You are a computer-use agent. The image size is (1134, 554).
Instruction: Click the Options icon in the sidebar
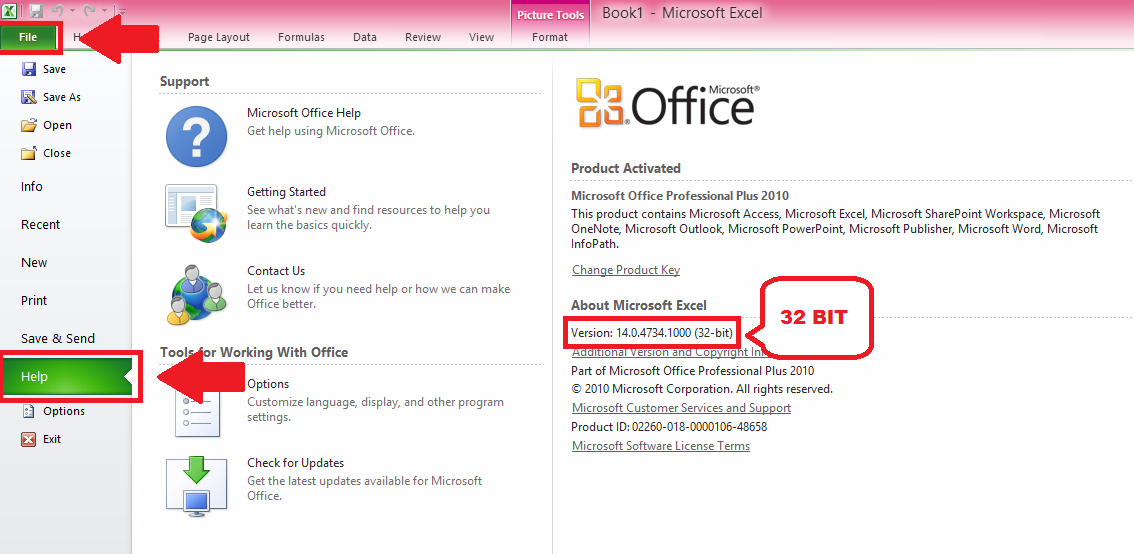click(x=29, y=412)
